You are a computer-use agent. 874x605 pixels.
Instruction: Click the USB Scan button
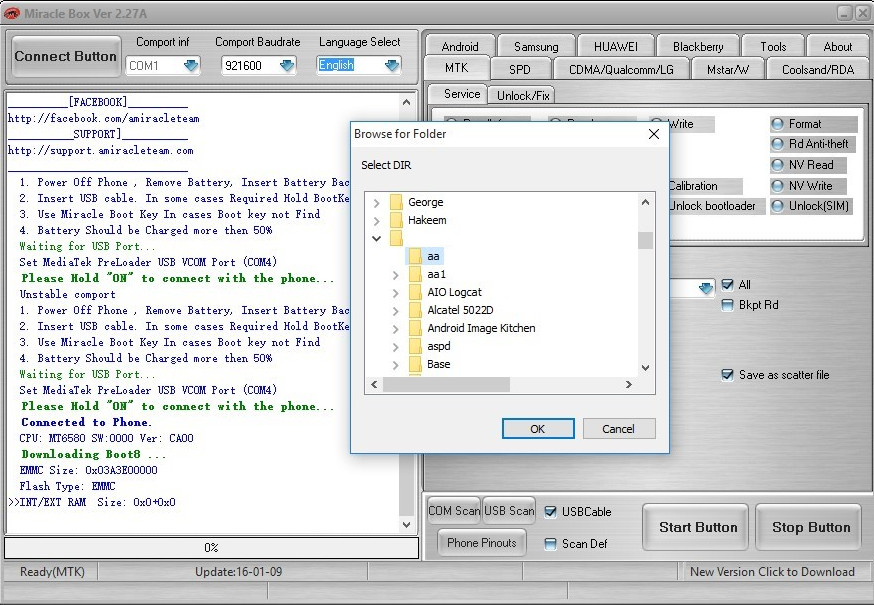tap(509, 511)
